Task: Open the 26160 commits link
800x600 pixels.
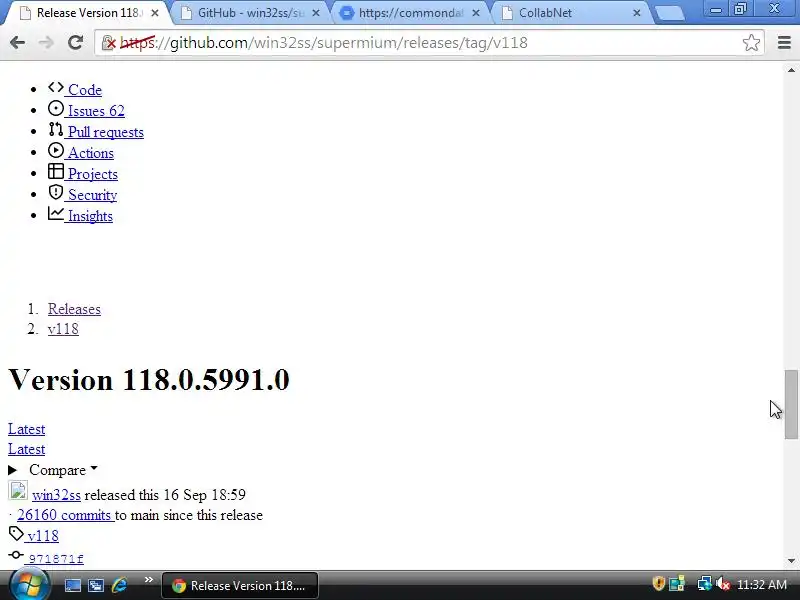Action: coord(65,515)
